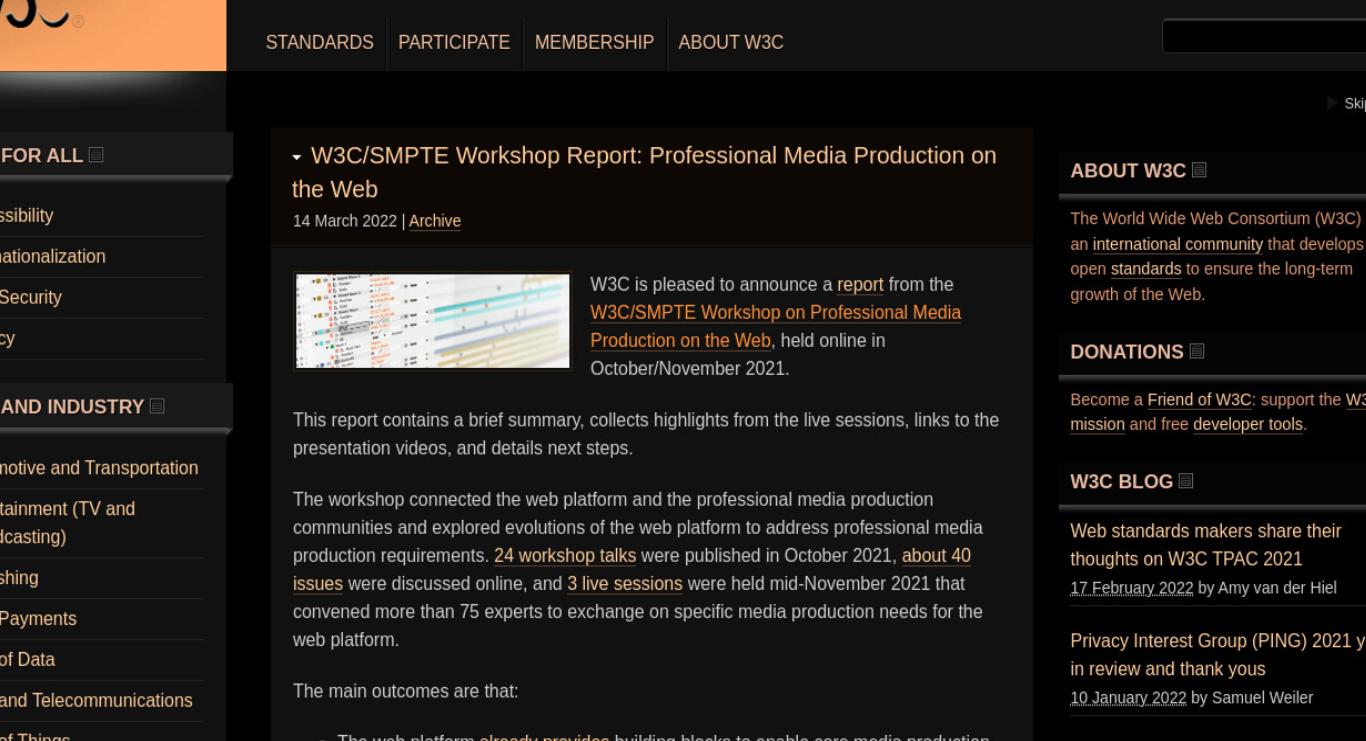Open the mission link
The height and width of the screenshot is (741, 1366).
tap(1097, 424)
